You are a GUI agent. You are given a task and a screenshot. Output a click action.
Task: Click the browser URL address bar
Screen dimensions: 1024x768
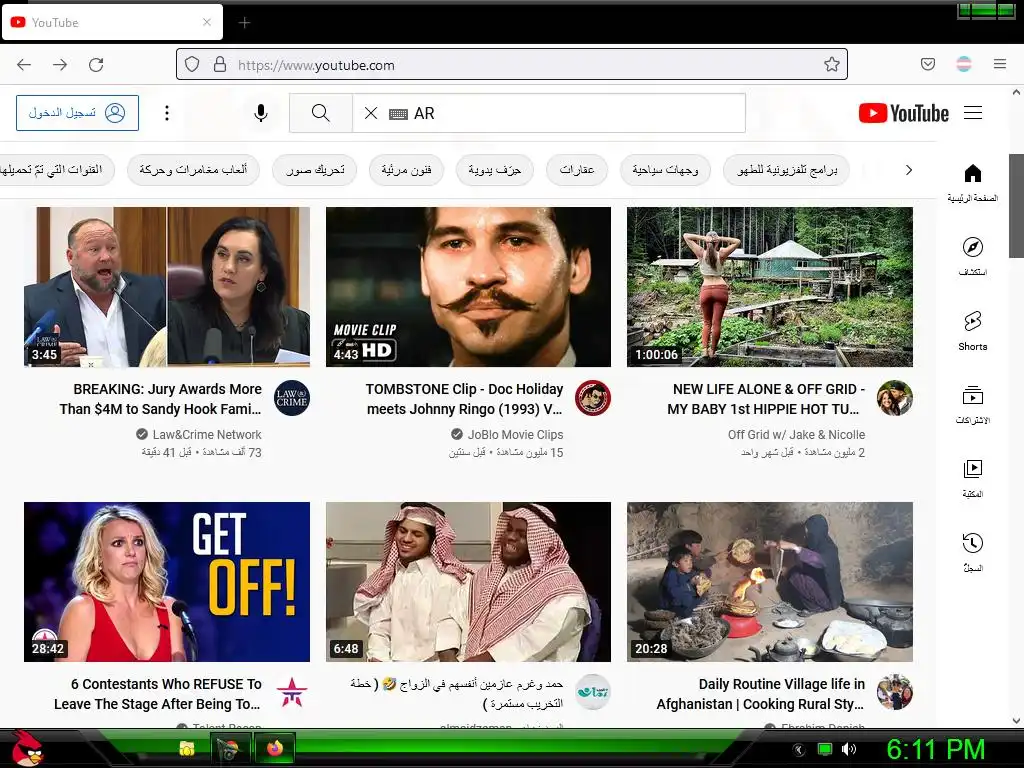511,65
